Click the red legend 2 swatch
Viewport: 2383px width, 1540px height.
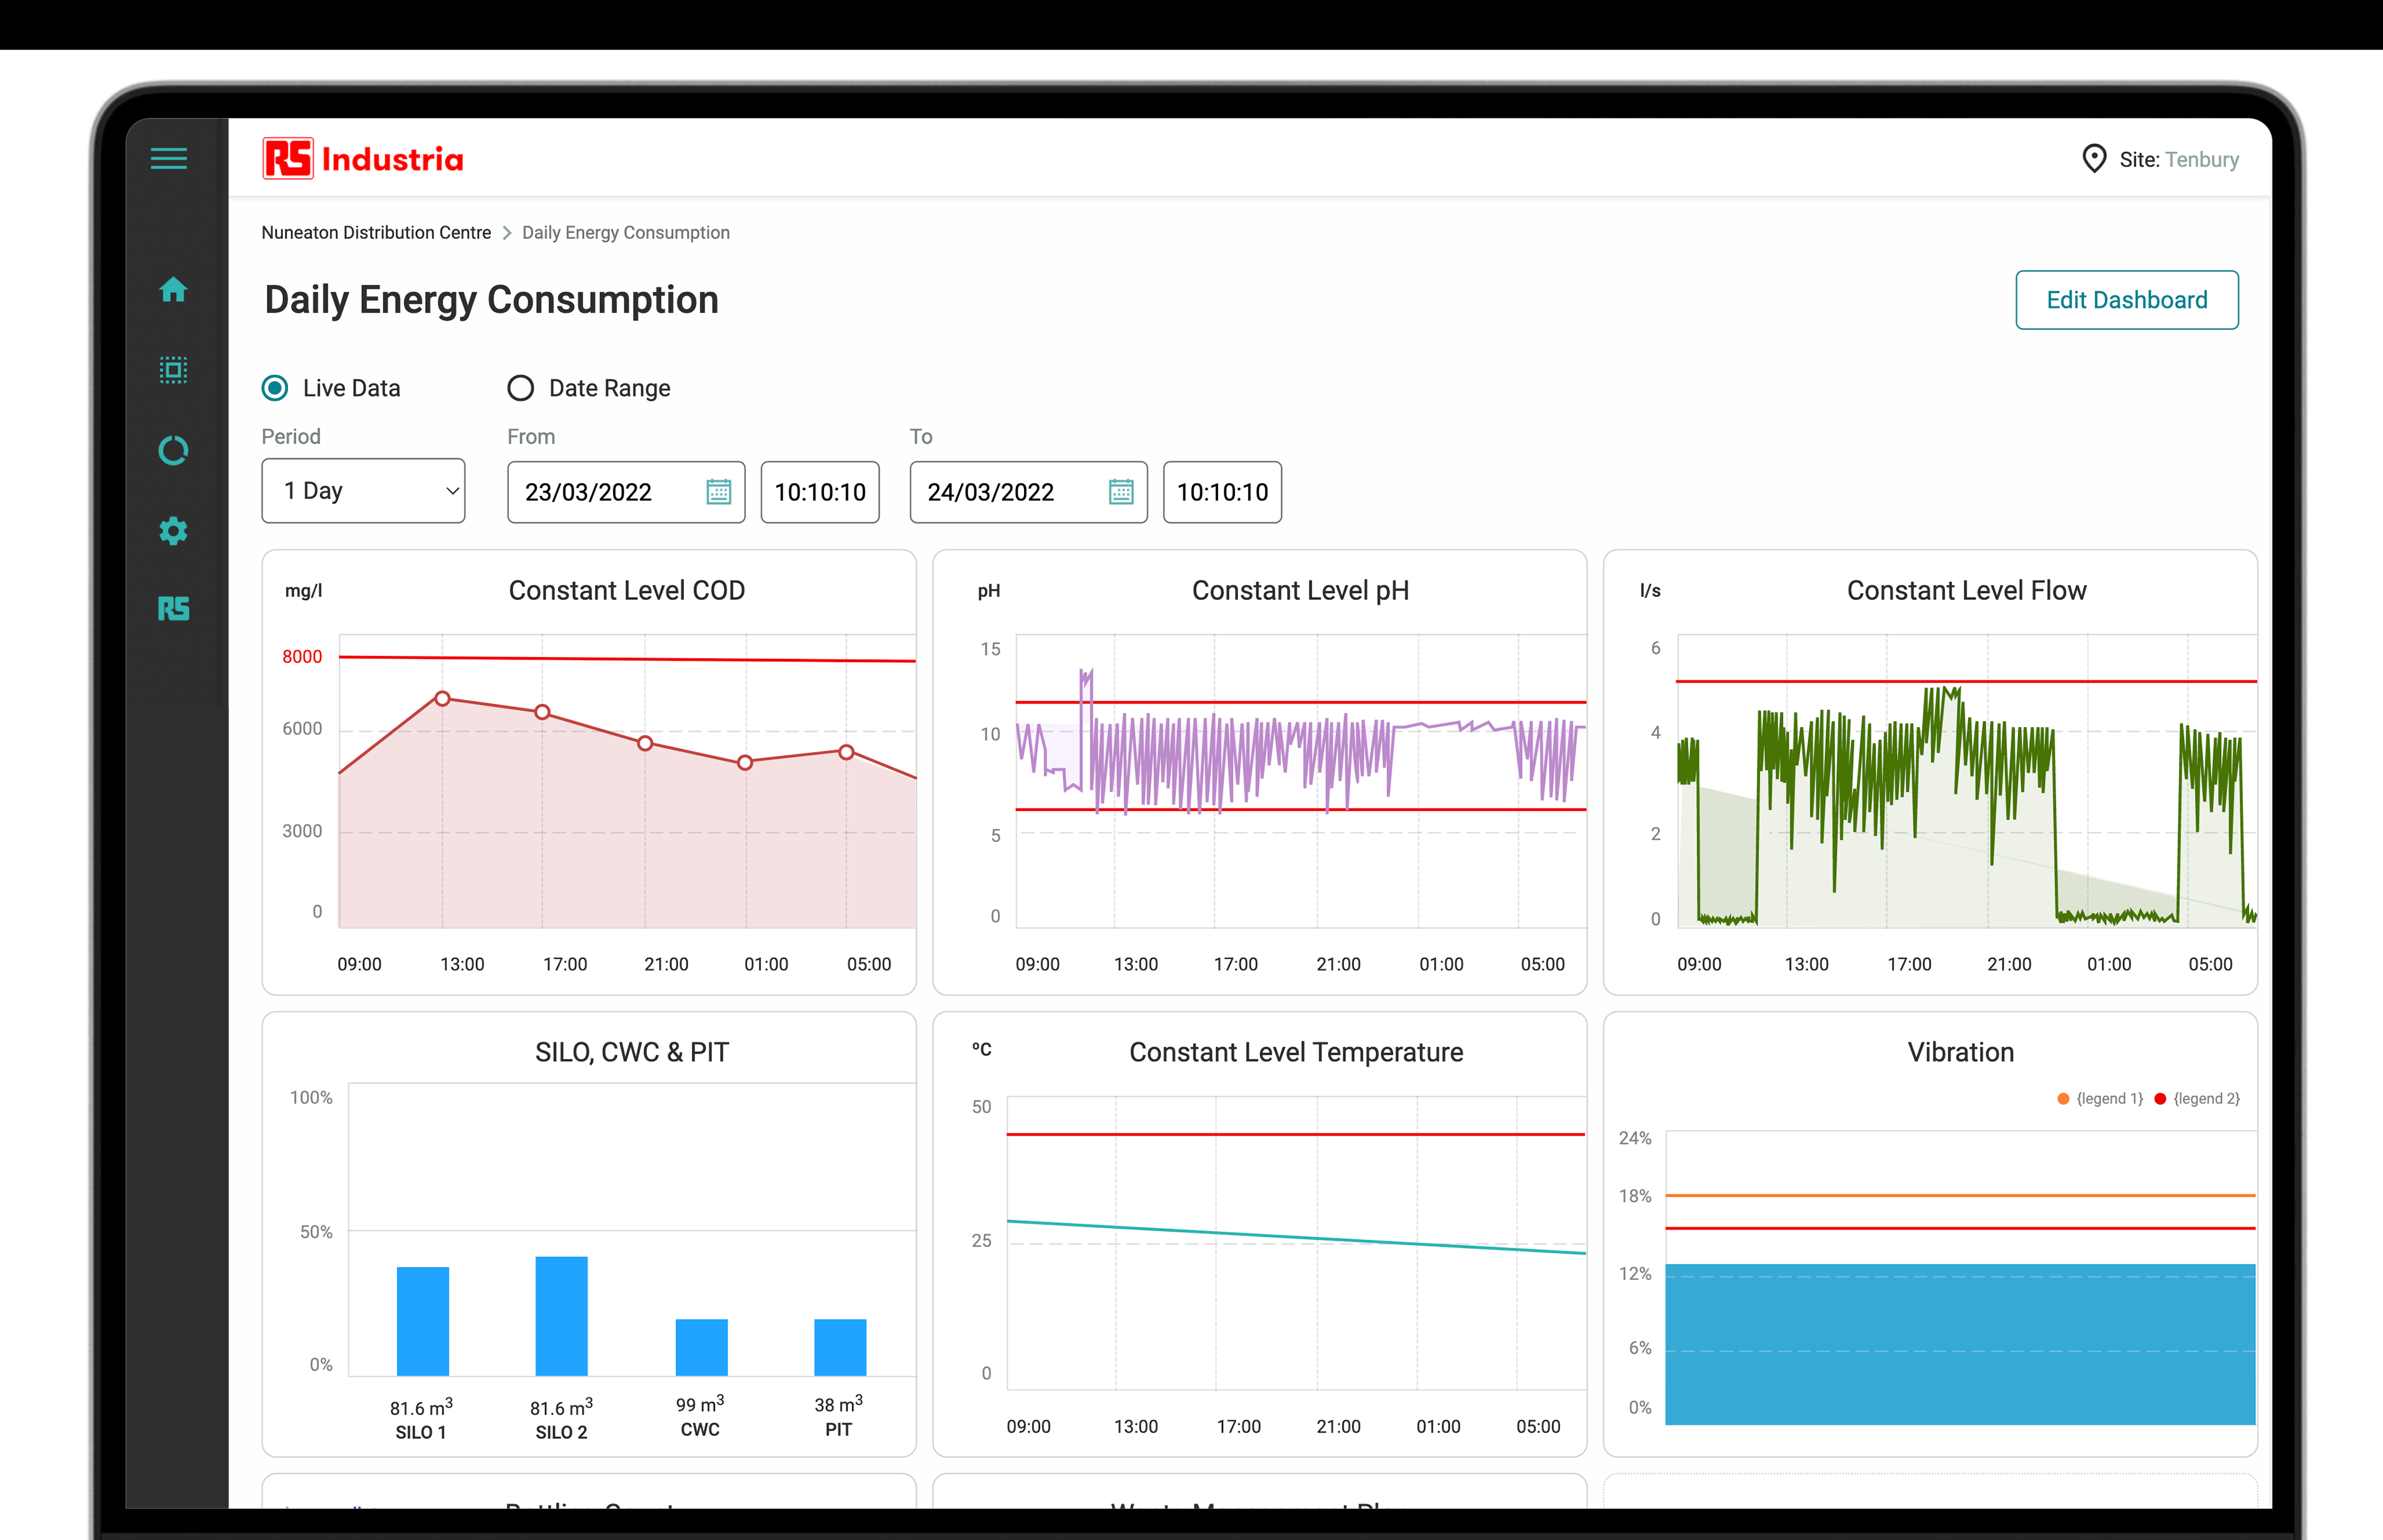point(2160,1099)
